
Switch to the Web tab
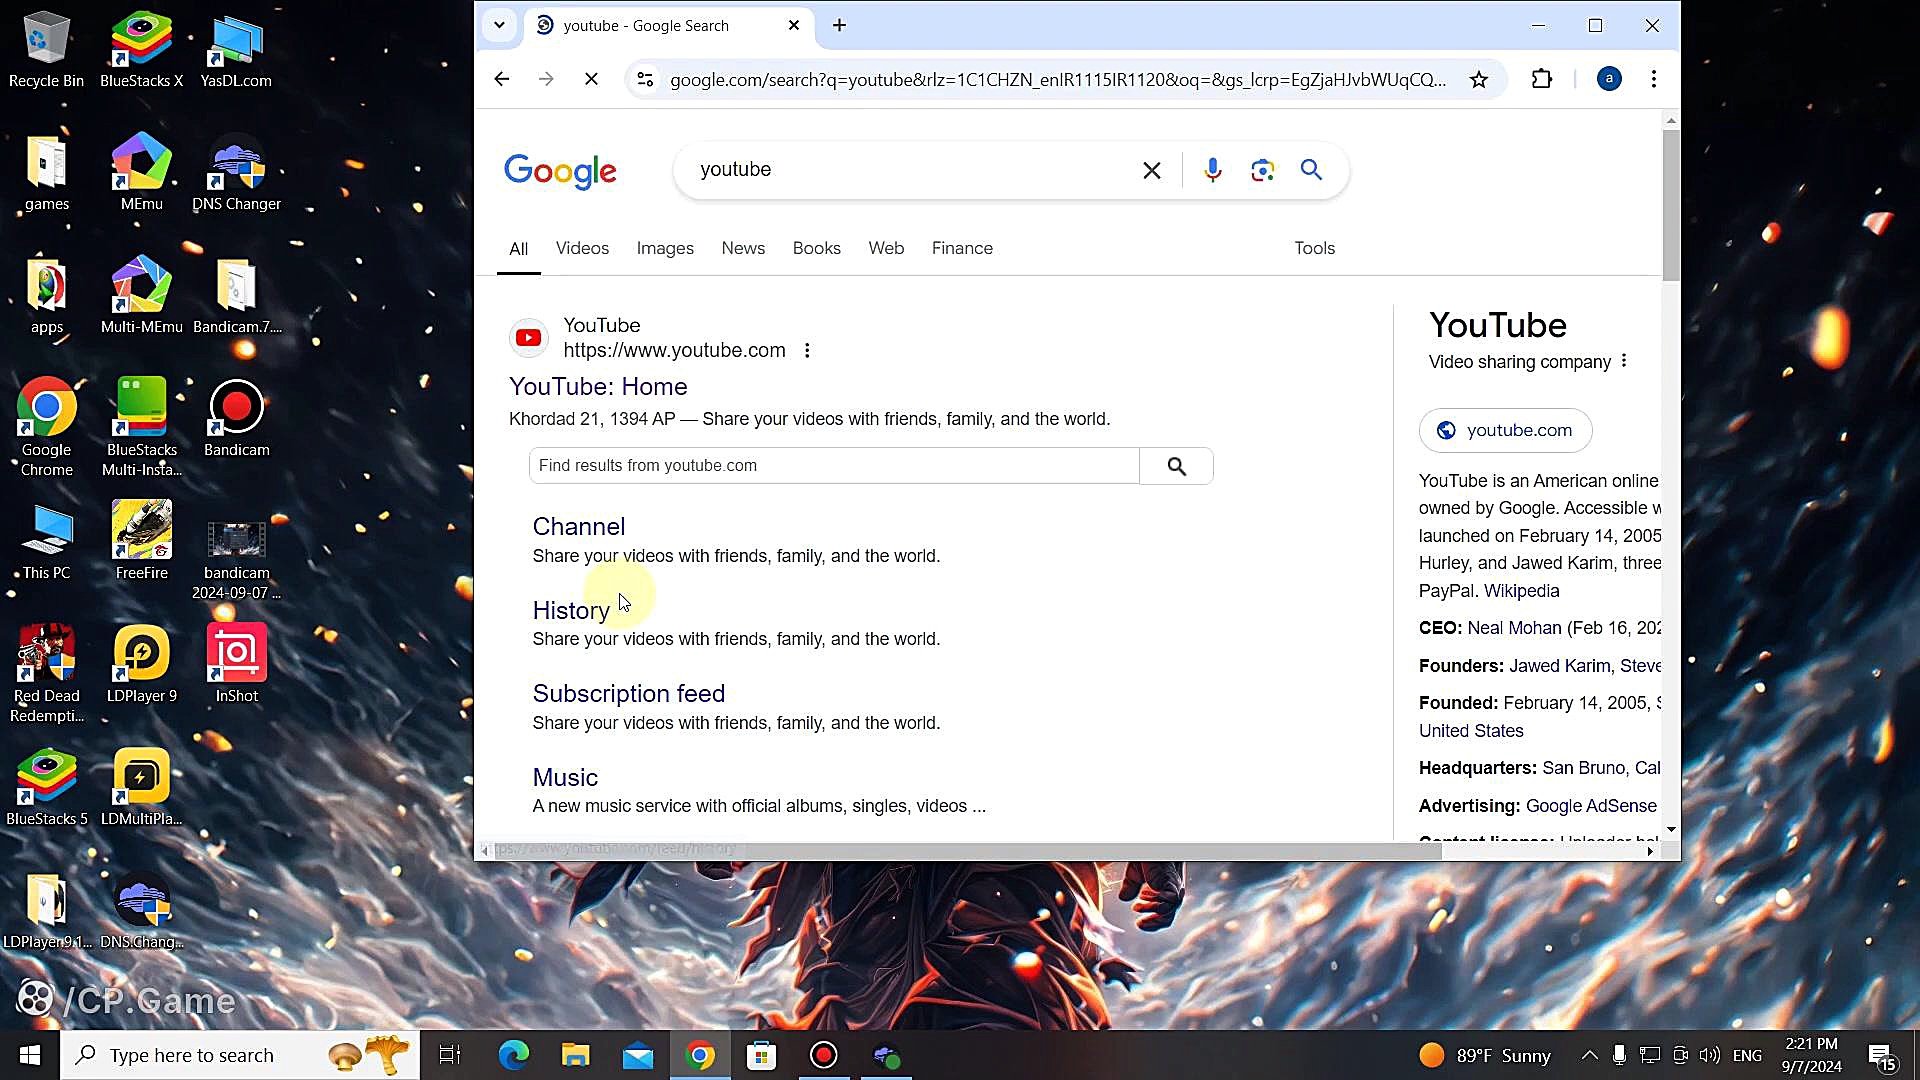[886, 248]
